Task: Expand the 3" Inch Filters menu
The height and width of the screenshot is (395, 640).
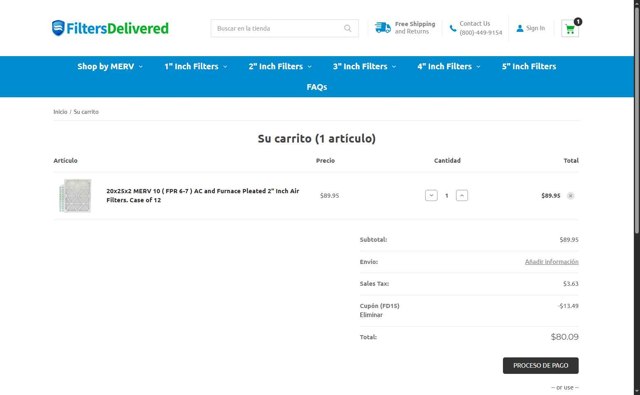Action: (x=364, y=67)
